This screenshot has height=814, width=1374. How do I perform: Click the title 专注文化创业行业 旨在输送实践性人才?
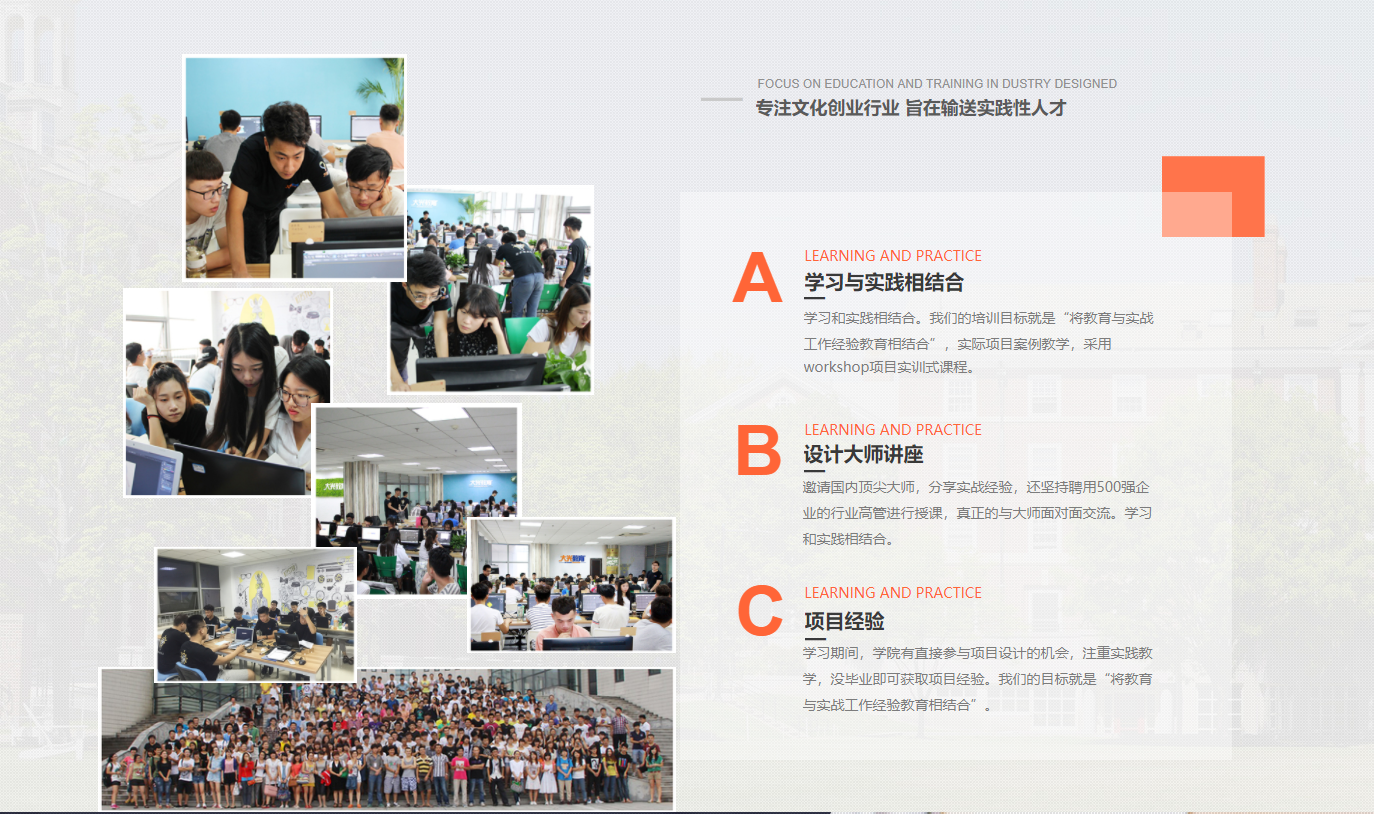tap(911, 108)
